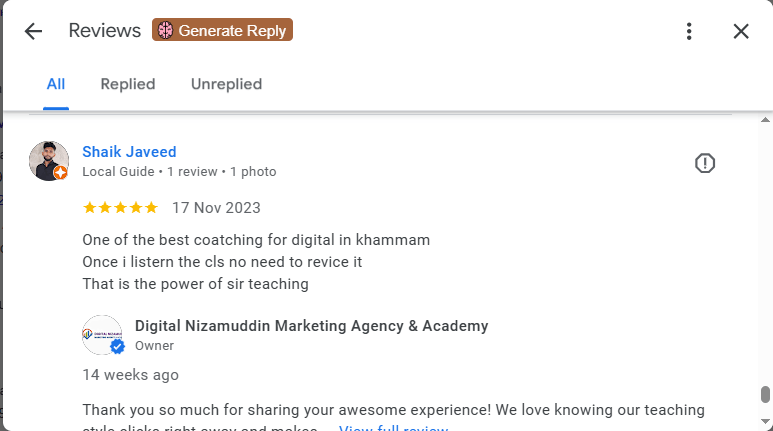Click the orange Local Guide star badge

[61, 173]
